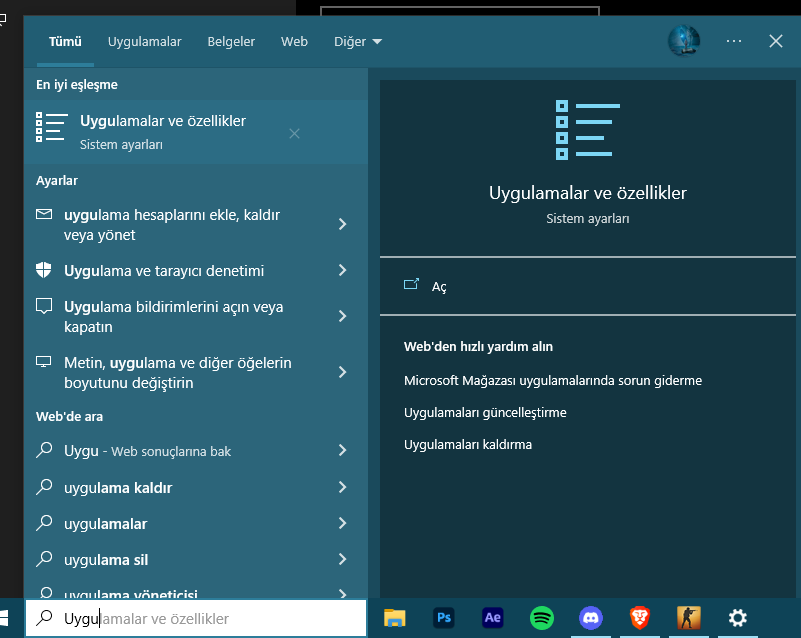Click the Windows Start button
This screenshot has height=638, width=801.
[x=5, y=618]
